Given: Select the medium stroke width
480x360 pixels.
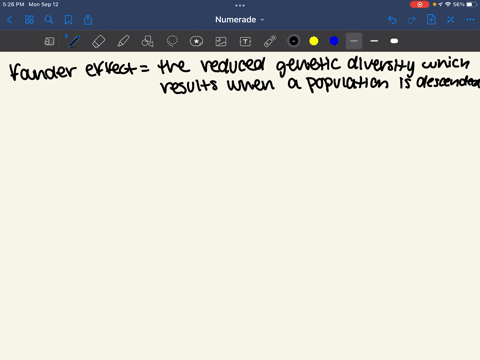Looking at the screenshot, I should 374,41.
